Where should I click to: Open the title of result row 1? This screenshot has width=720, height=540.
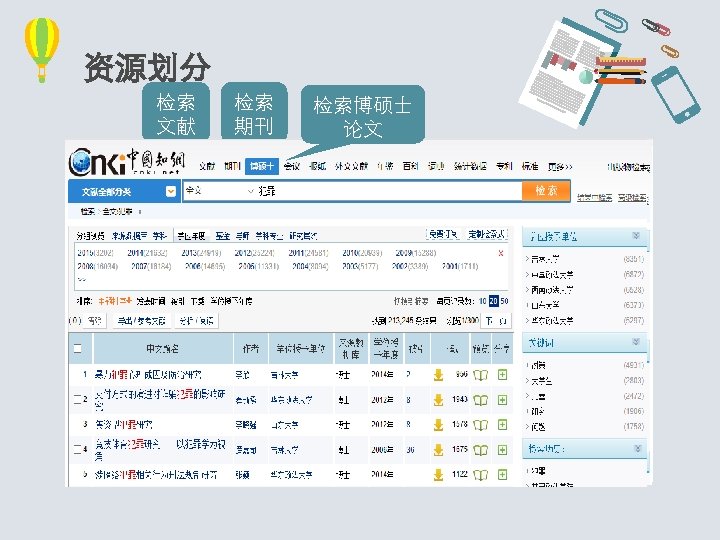[148, 375]
